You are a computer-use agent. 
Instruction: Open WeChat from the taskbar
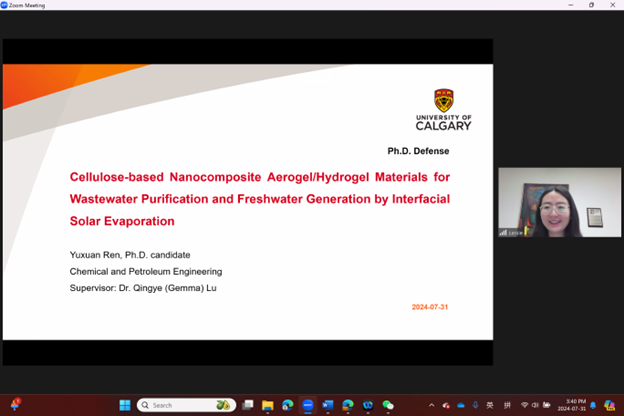click(388, 405)
